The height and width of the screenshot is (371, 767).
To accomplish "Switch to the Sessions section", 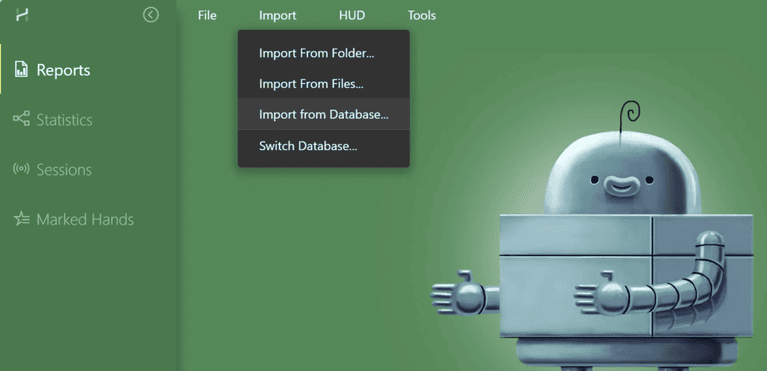I will 64,170.
